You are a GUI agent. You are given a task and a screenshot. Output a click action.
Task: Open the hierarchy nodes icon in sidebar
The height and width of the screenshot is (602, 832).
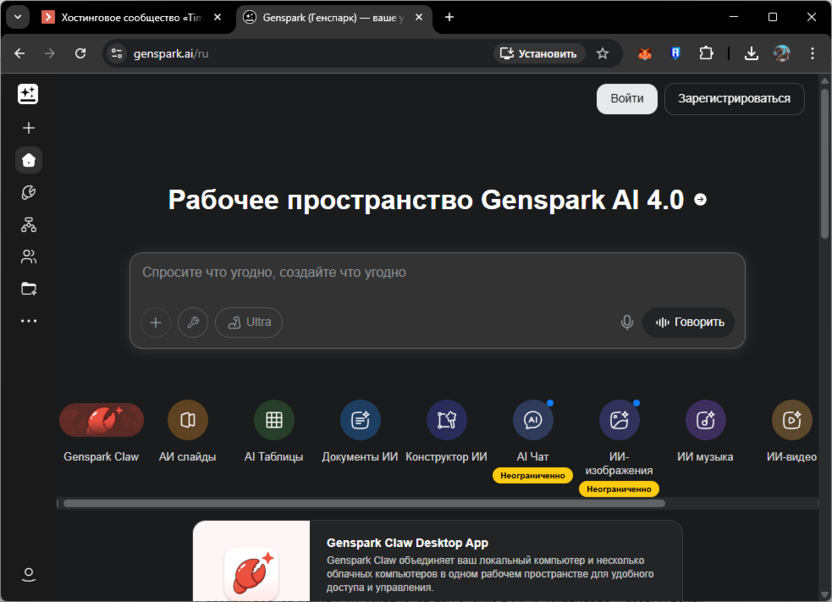[x=29, y=225]
